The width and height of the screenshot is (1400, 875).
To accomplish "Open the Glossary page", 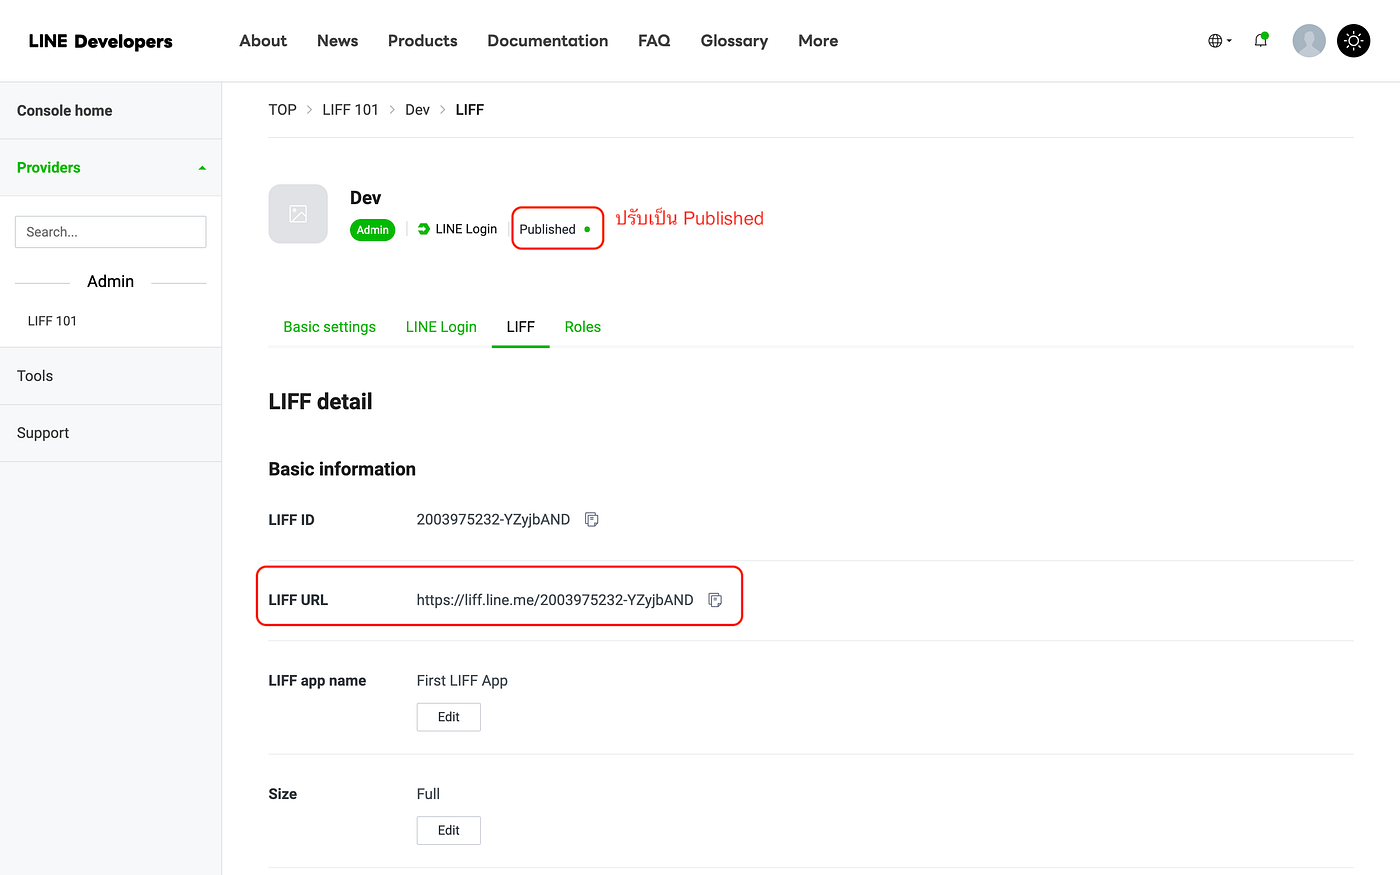I will pos(734,41).
